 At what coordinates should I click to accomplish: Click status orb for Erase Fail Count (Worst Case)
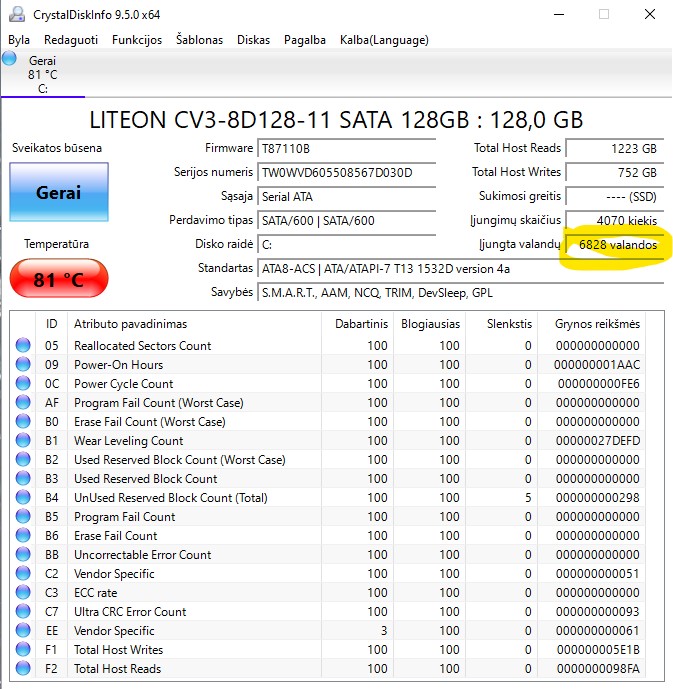pos(23,421)
